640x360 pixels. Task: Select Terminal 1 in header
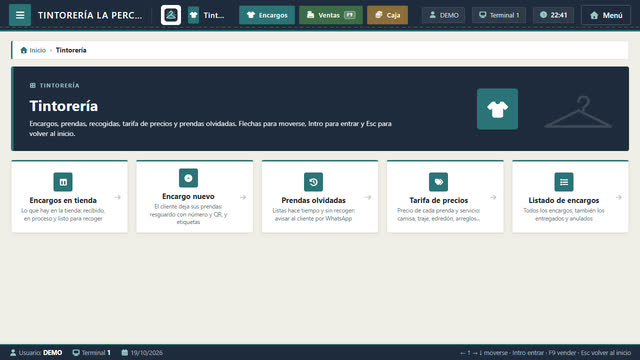[x=499, y=15]
